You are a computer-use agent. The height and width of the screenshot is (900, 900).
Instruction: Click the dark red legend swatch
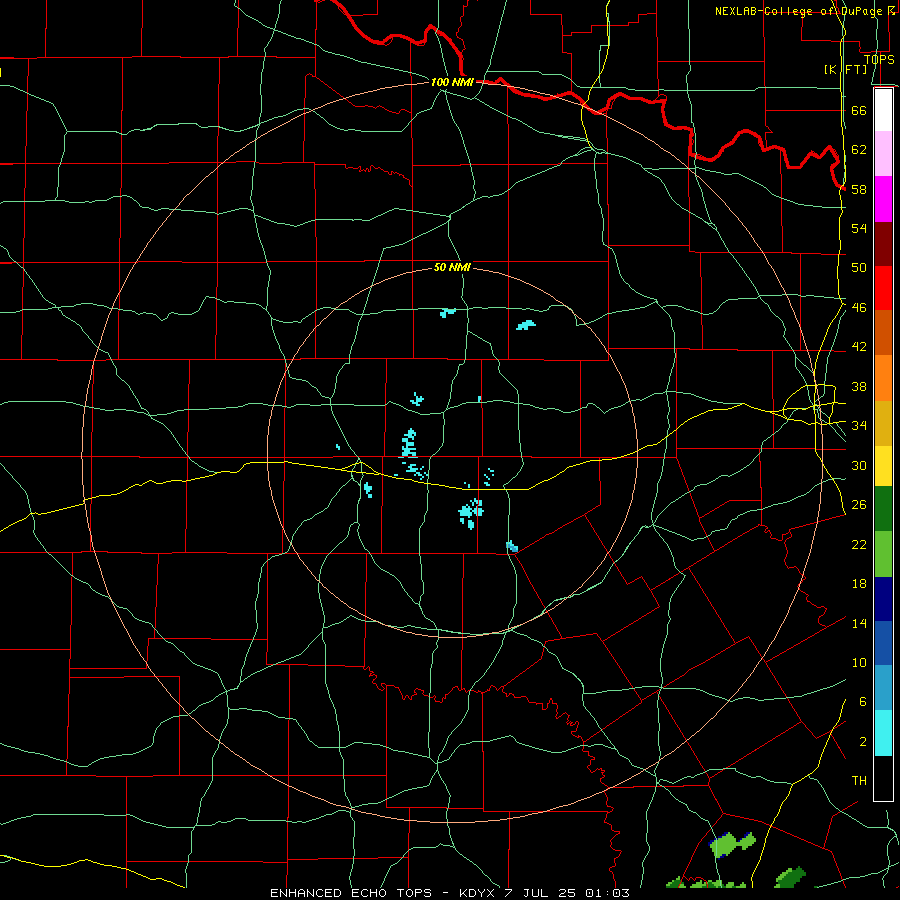click(883, 244)
